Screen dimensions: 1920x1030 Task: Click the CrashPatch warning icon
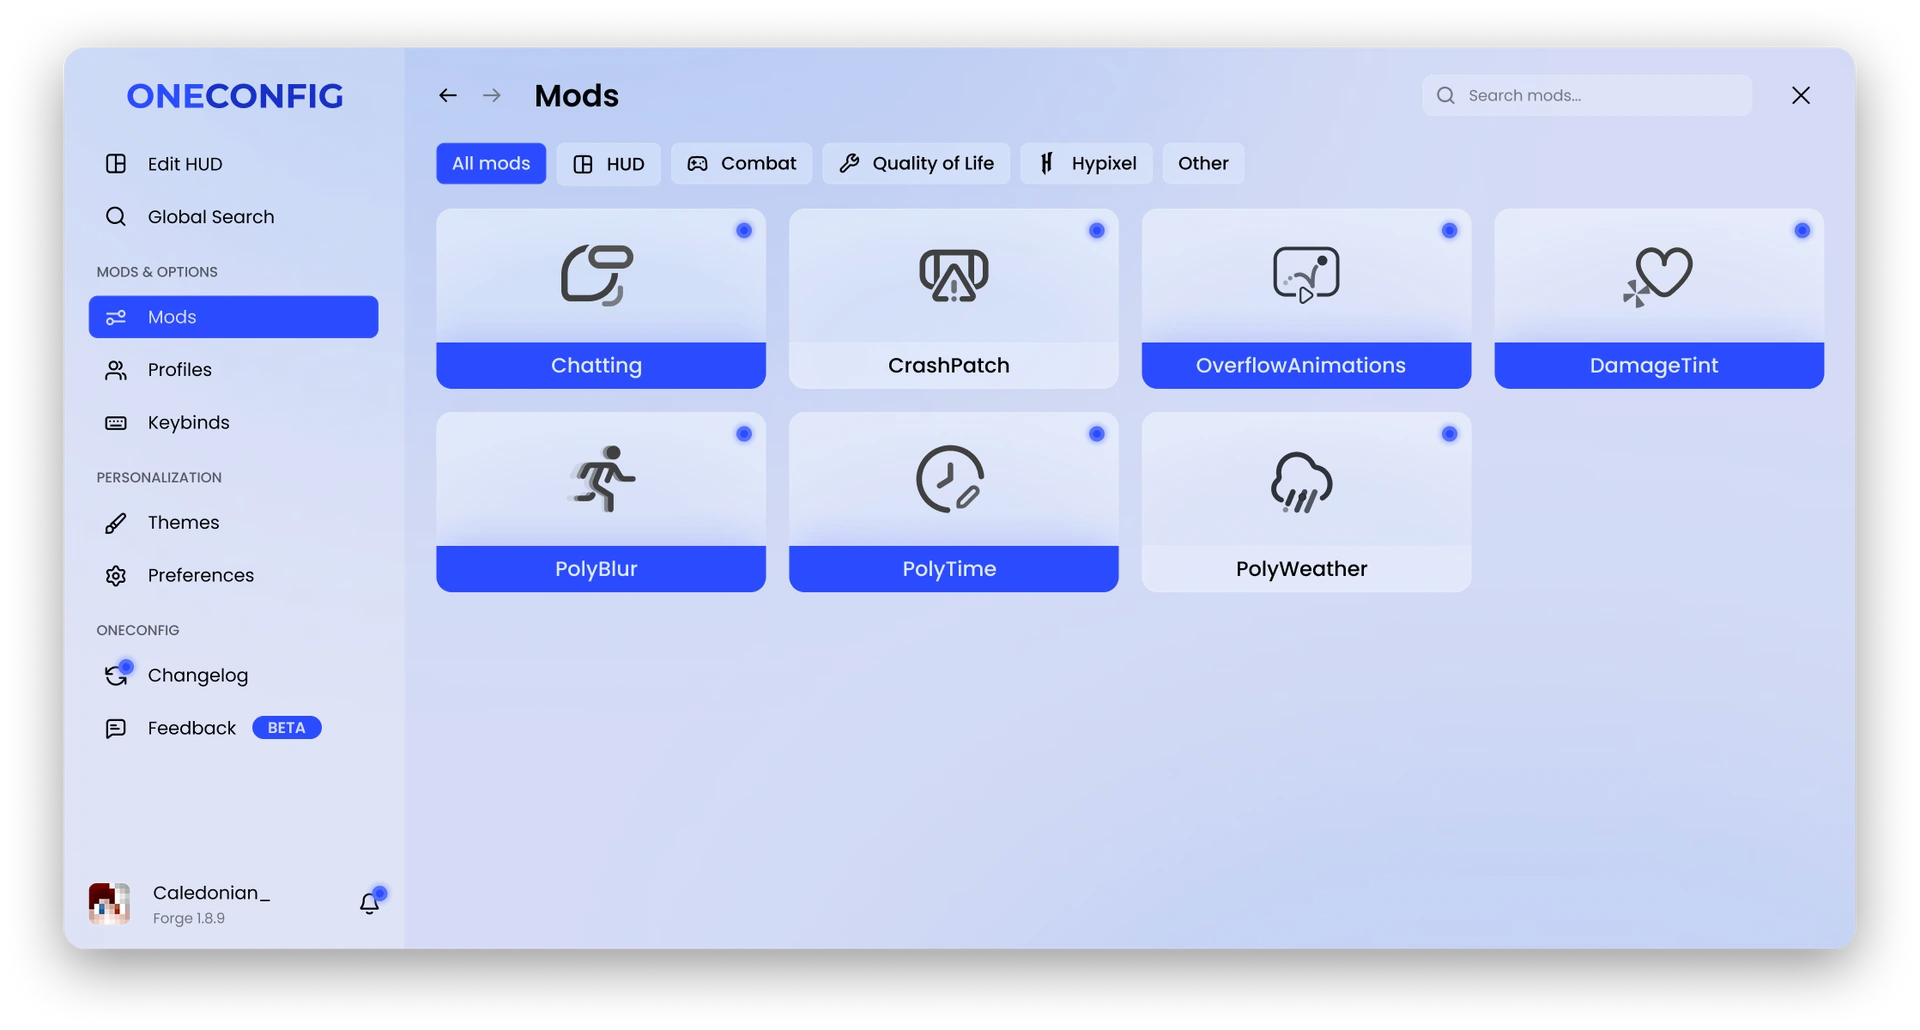click(x=954, y=275)
